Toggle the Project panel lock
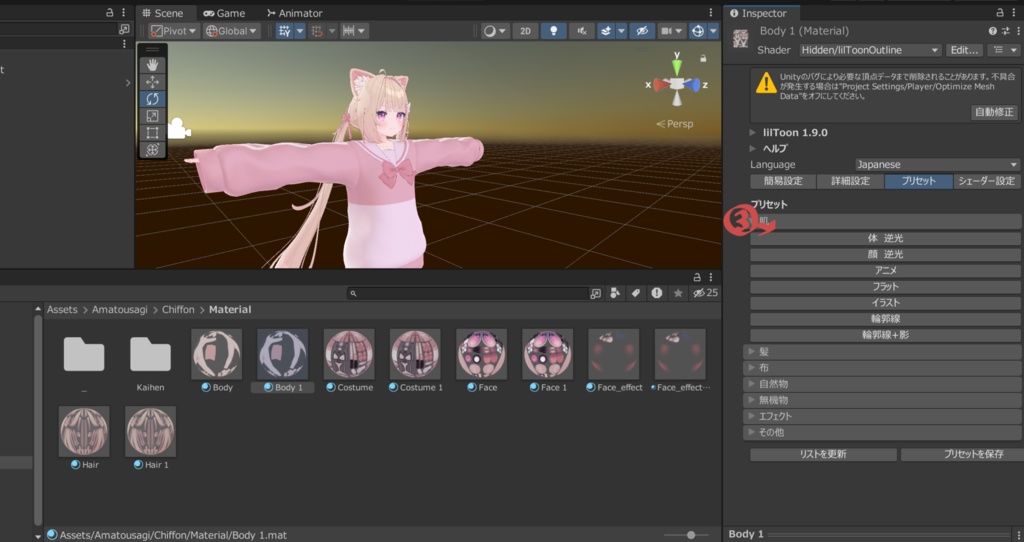This screenshot has width=1024, height=542. coord(697,277)
